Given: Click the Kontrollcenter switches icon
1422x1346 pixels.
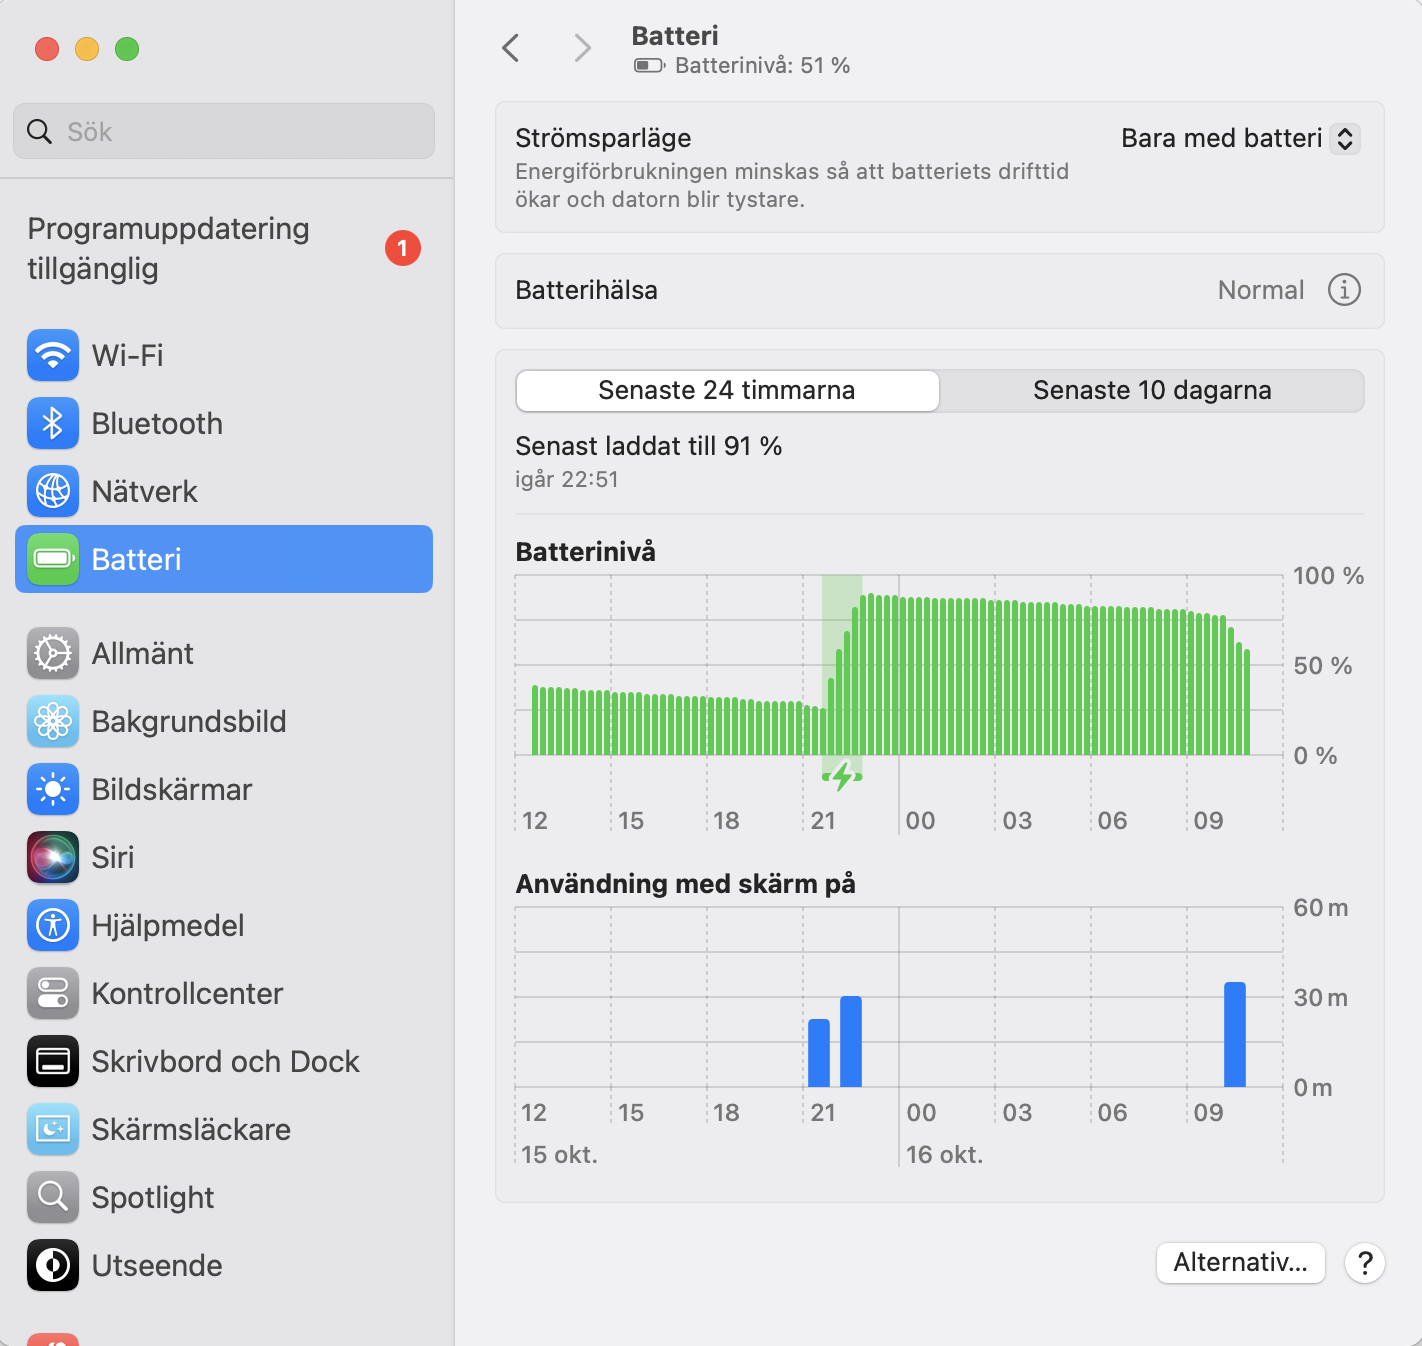Looking at the screenshot, I should point(53,993).
